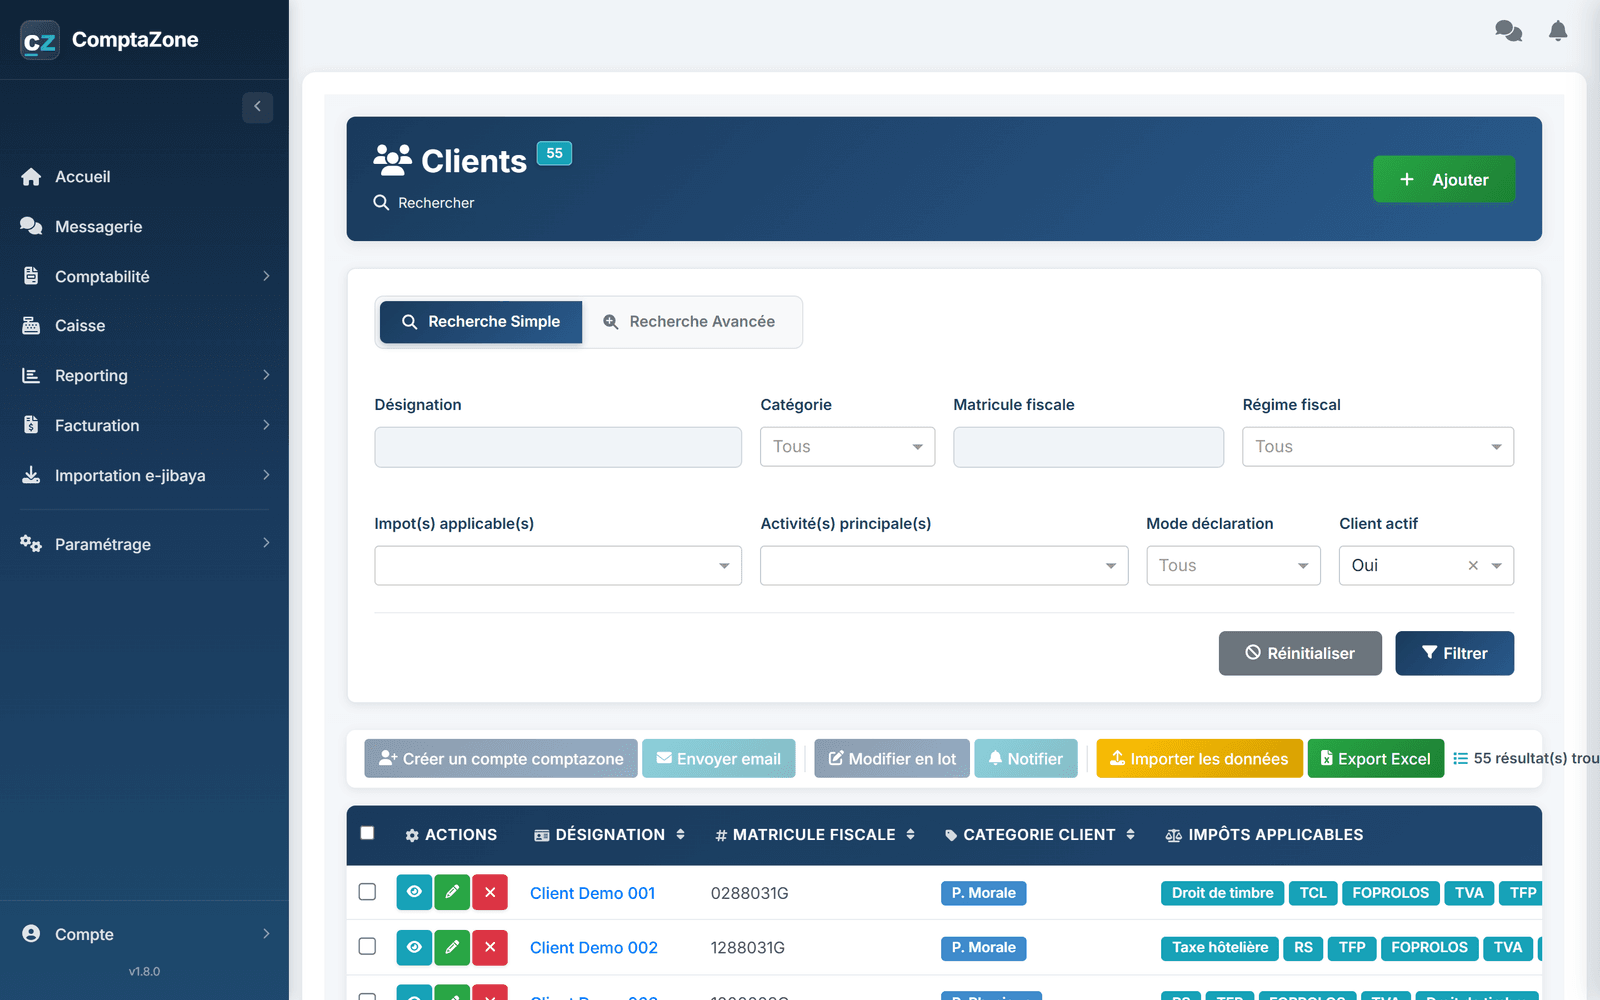Screen dimensions: 1600x1000
Task: Open Messagerie in sidebar
Action: click(x=144, y=227)
